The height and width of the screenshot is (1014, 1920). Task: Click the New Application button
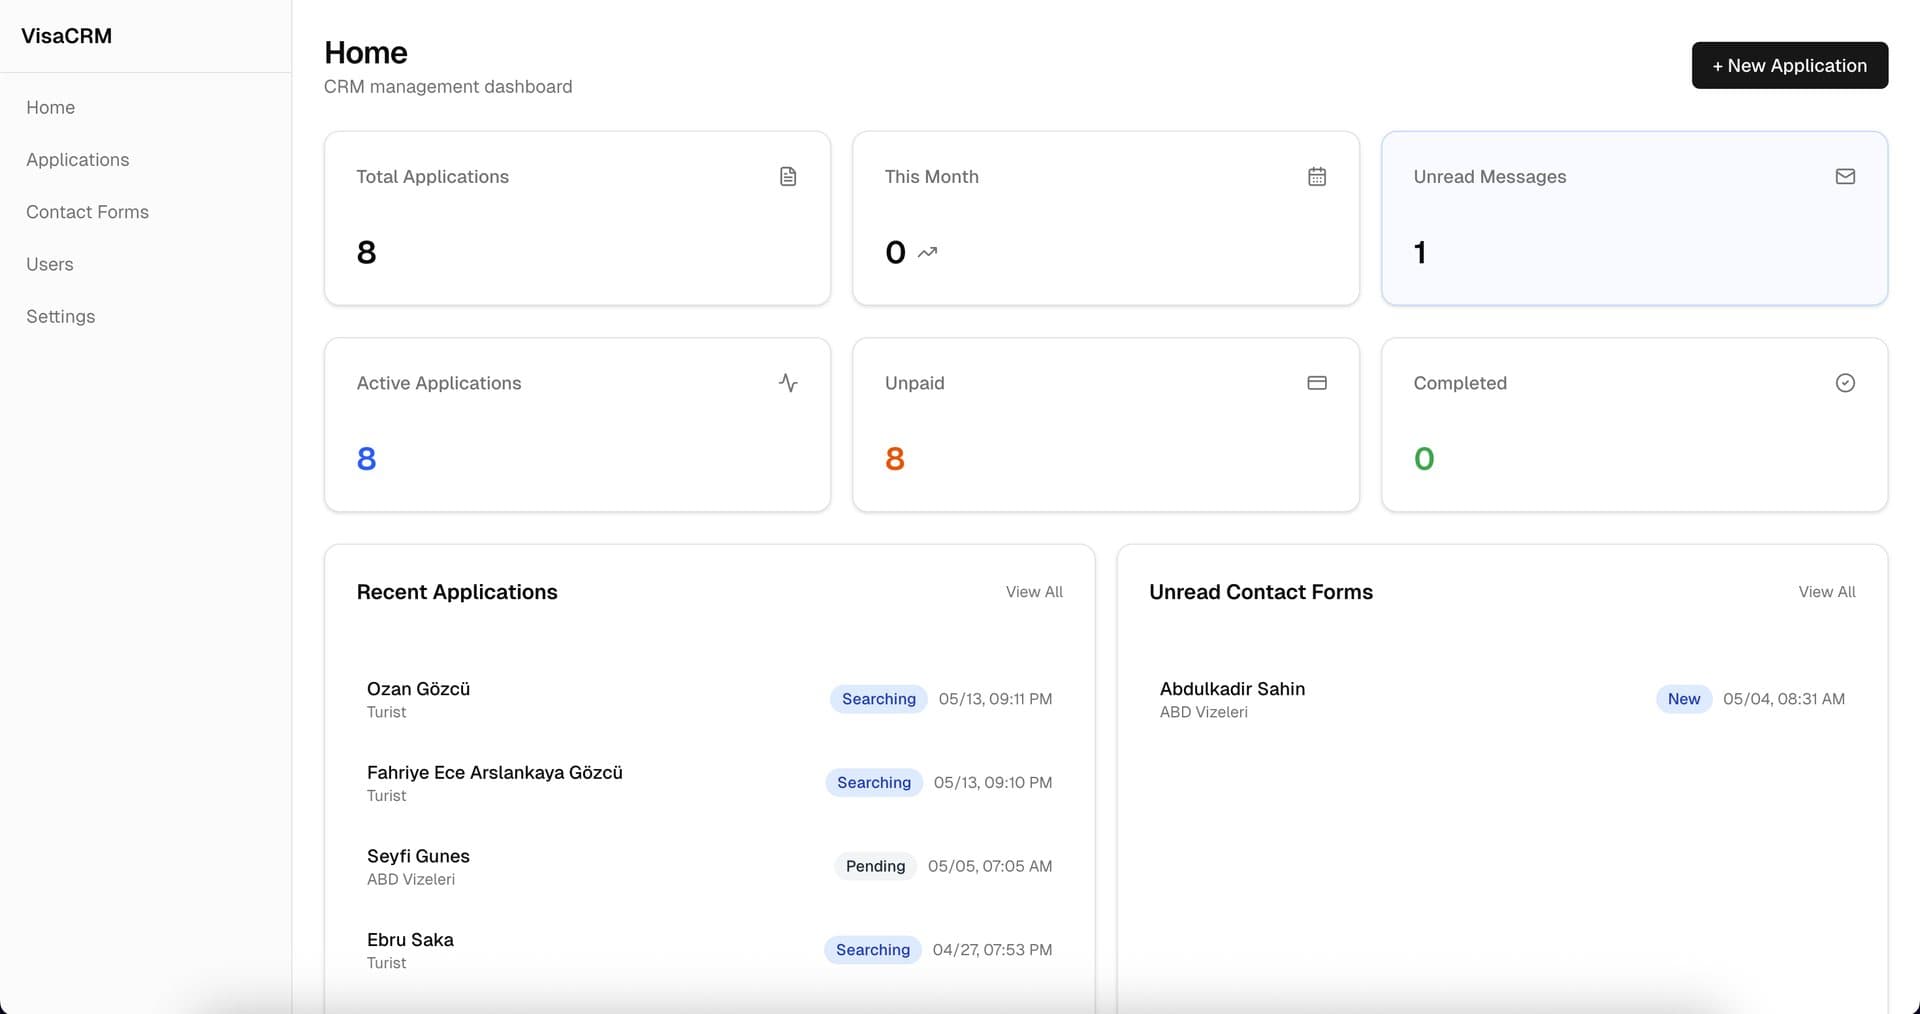[1789, 65]
